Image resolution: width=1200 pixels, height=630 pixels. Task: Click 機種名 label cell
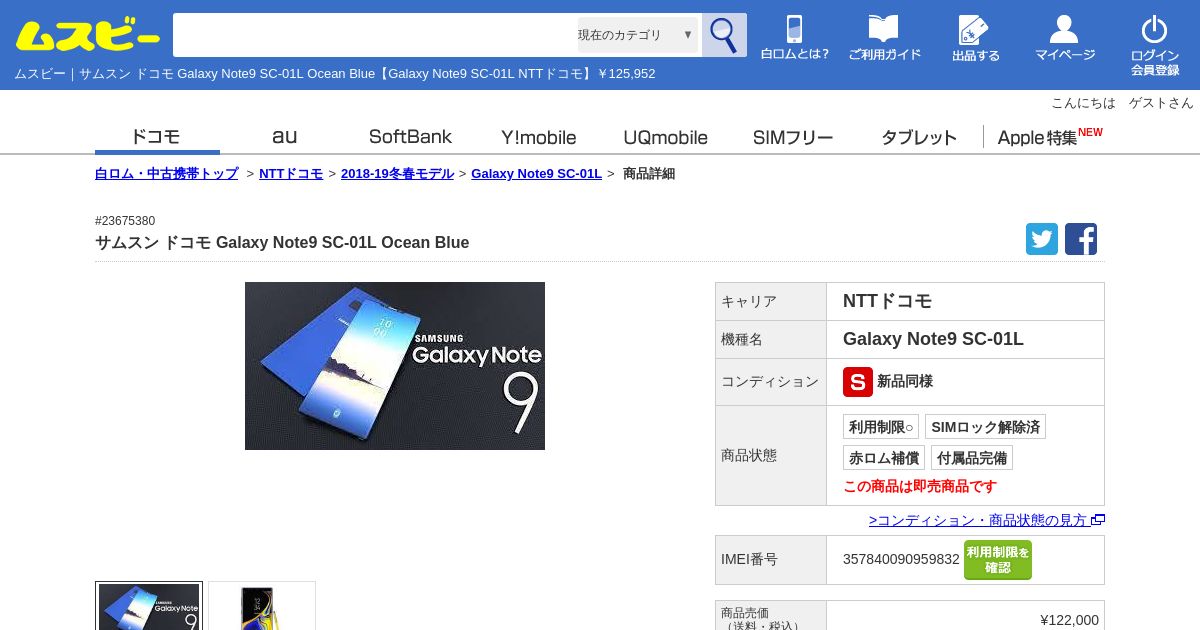pos(771,339)
